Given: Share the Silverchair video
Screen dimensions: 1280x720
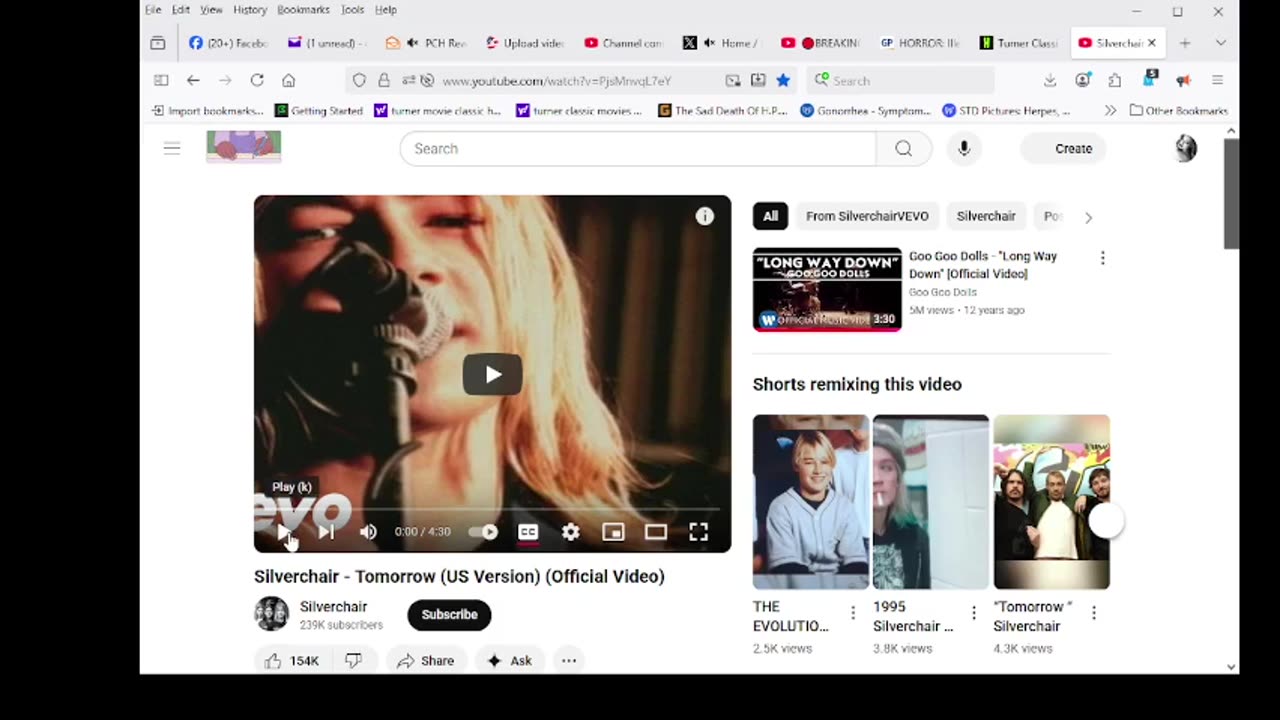Looking at the screenshot, I should 425,661.
